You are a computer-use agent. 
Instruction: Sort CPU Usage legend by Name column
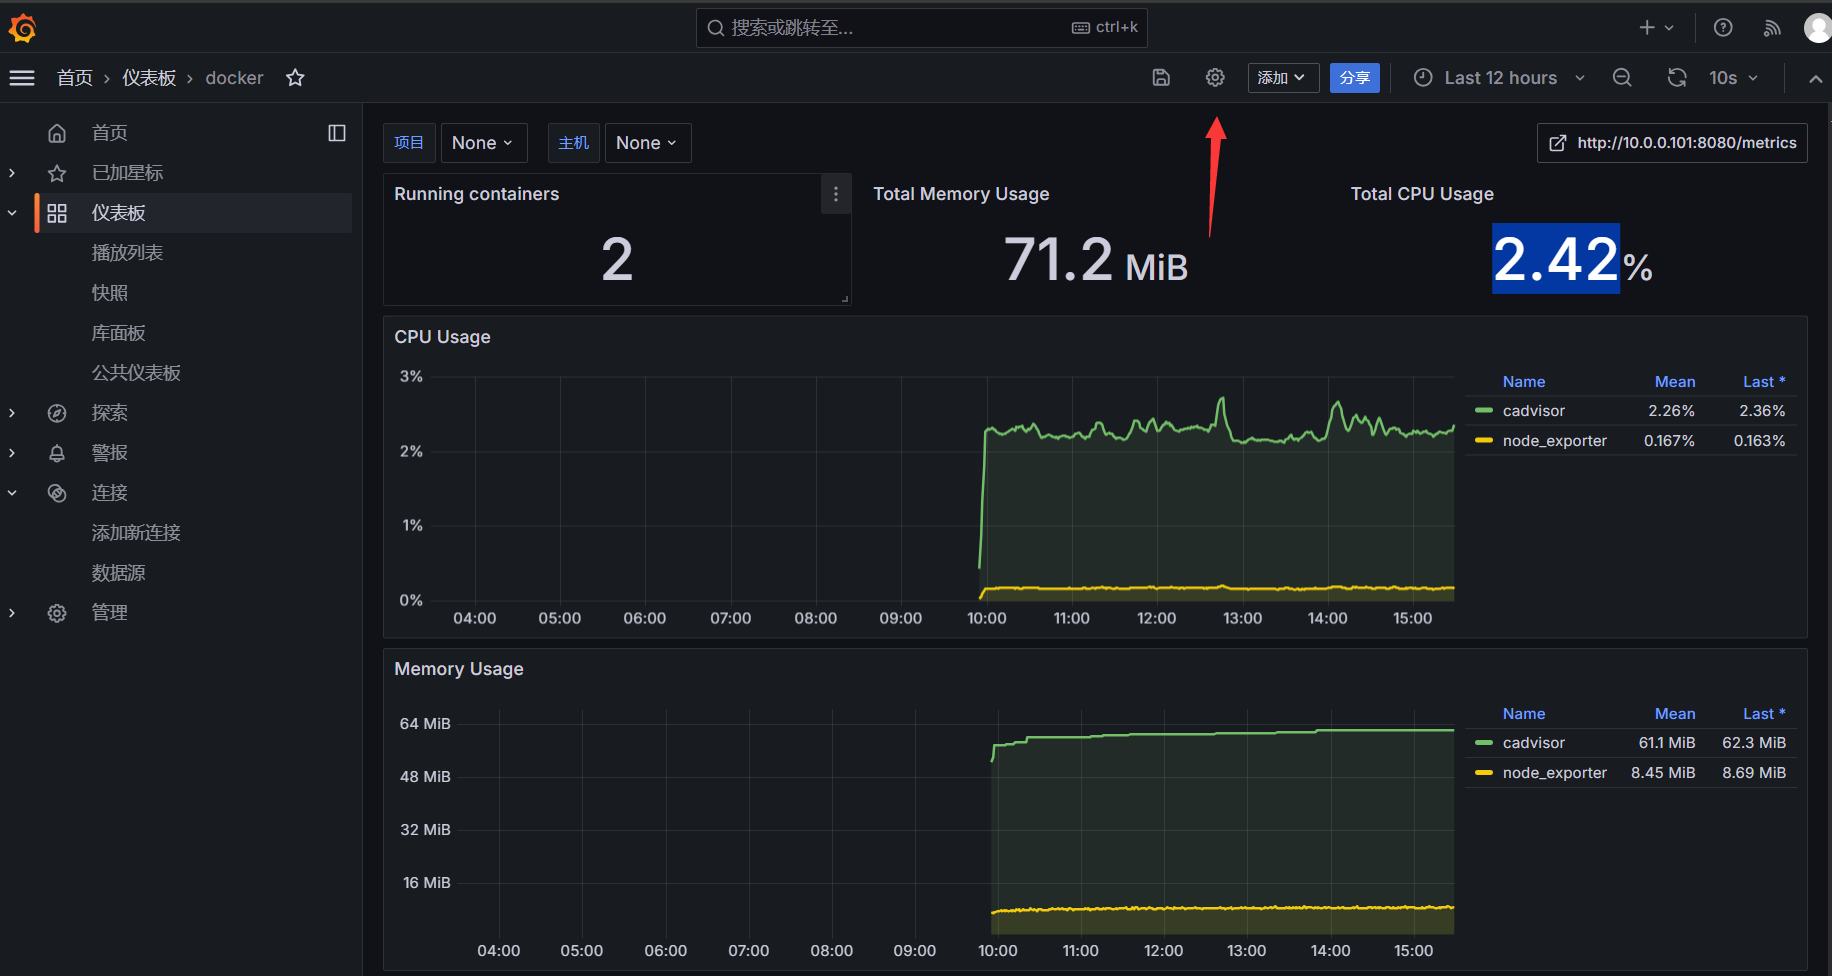point(1524,382)
